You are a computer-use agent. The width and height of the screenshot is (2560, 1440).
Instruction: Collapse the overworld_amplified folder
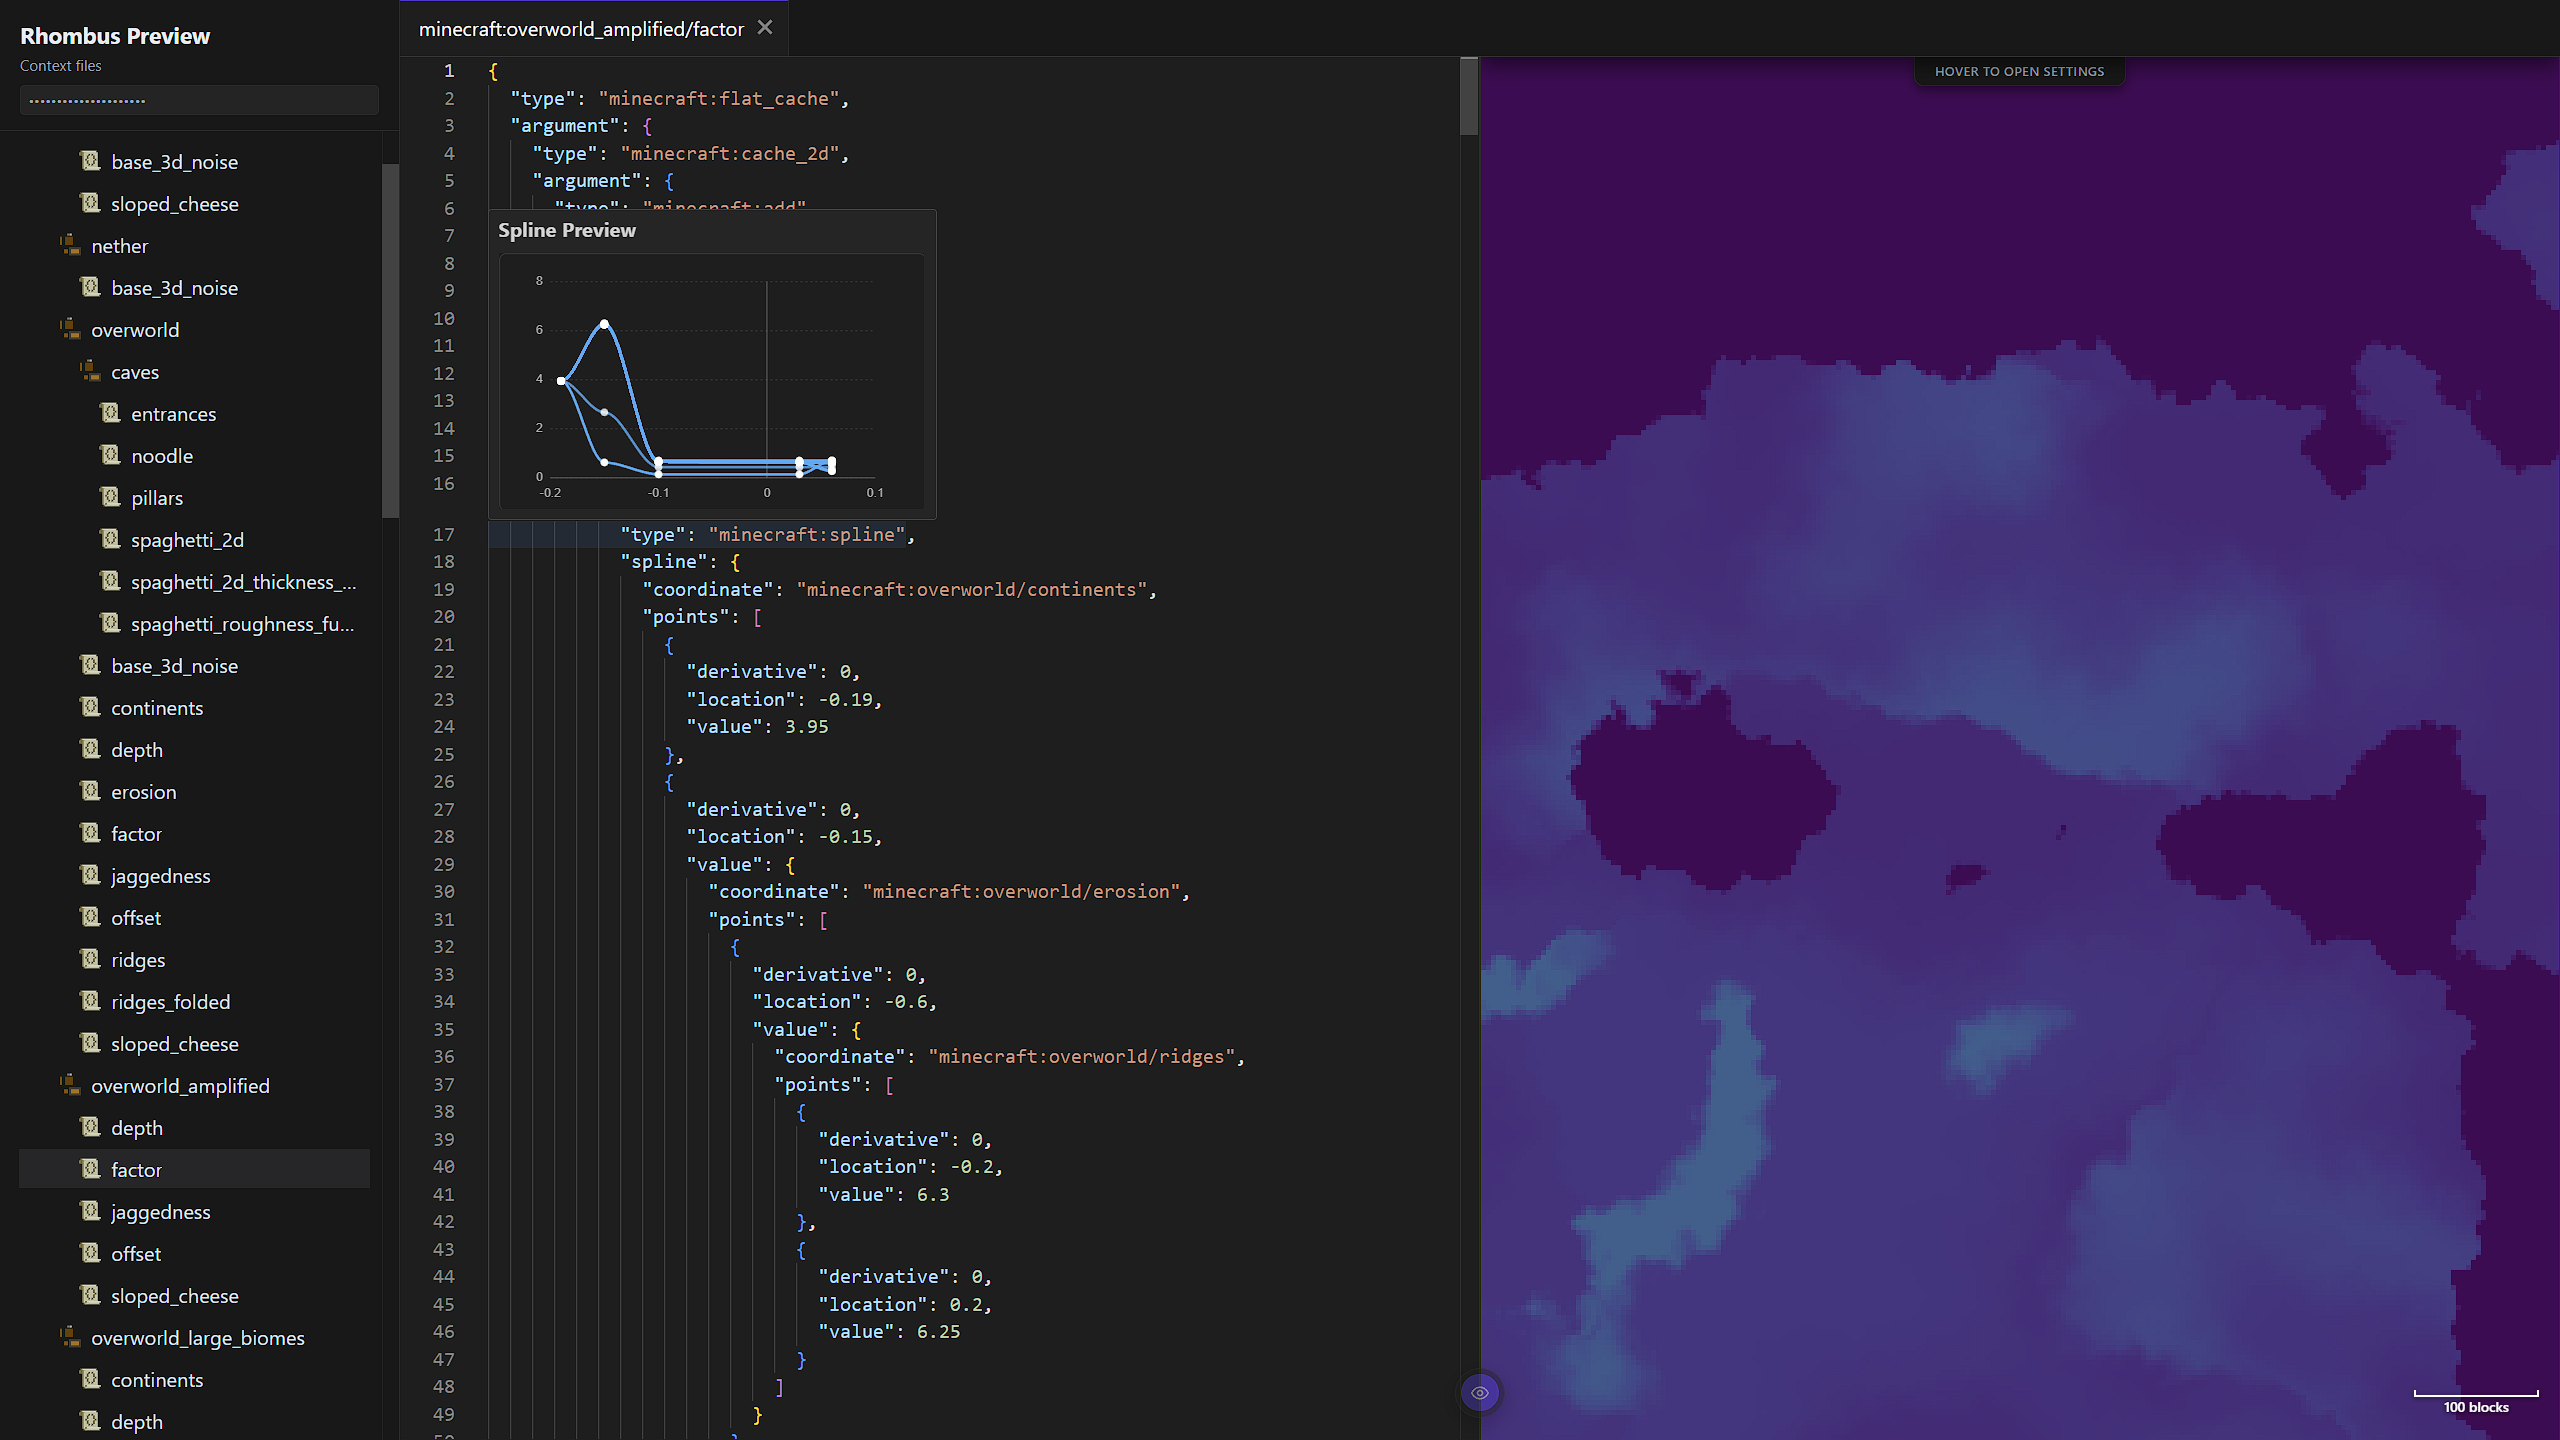tap(180, 1086)
